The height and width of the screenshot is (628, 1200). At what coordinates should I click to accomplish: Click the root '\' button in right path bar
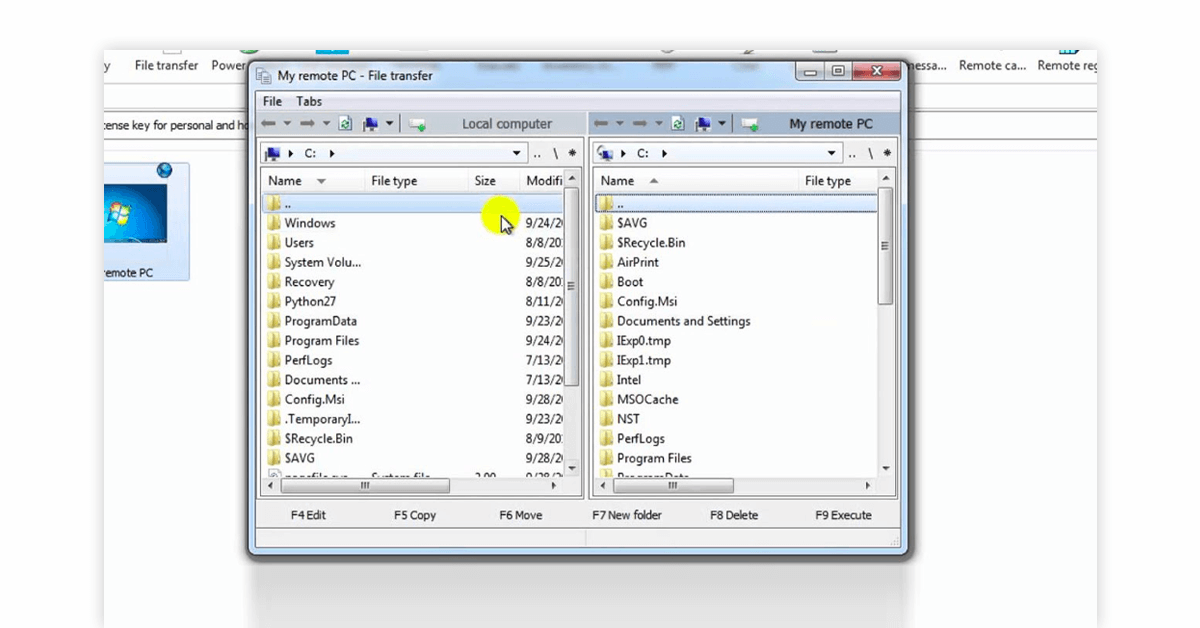pos(870,154)
